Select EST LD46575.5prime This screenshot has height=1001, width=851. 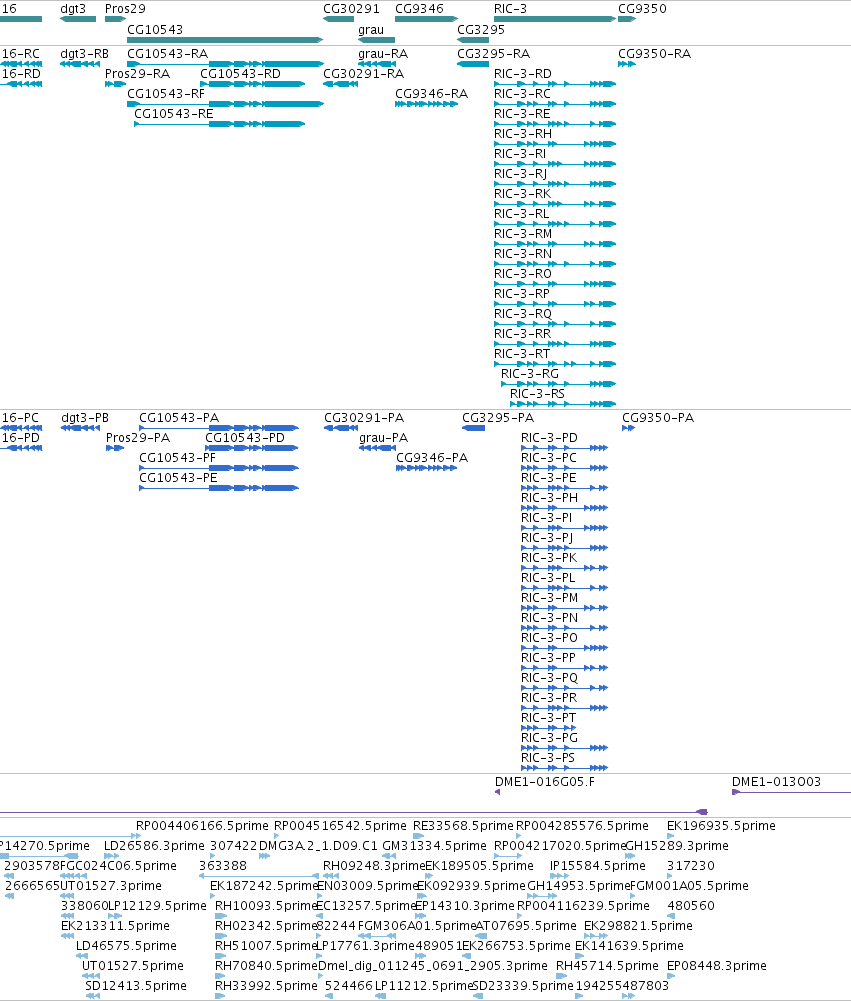pos(126,945)
